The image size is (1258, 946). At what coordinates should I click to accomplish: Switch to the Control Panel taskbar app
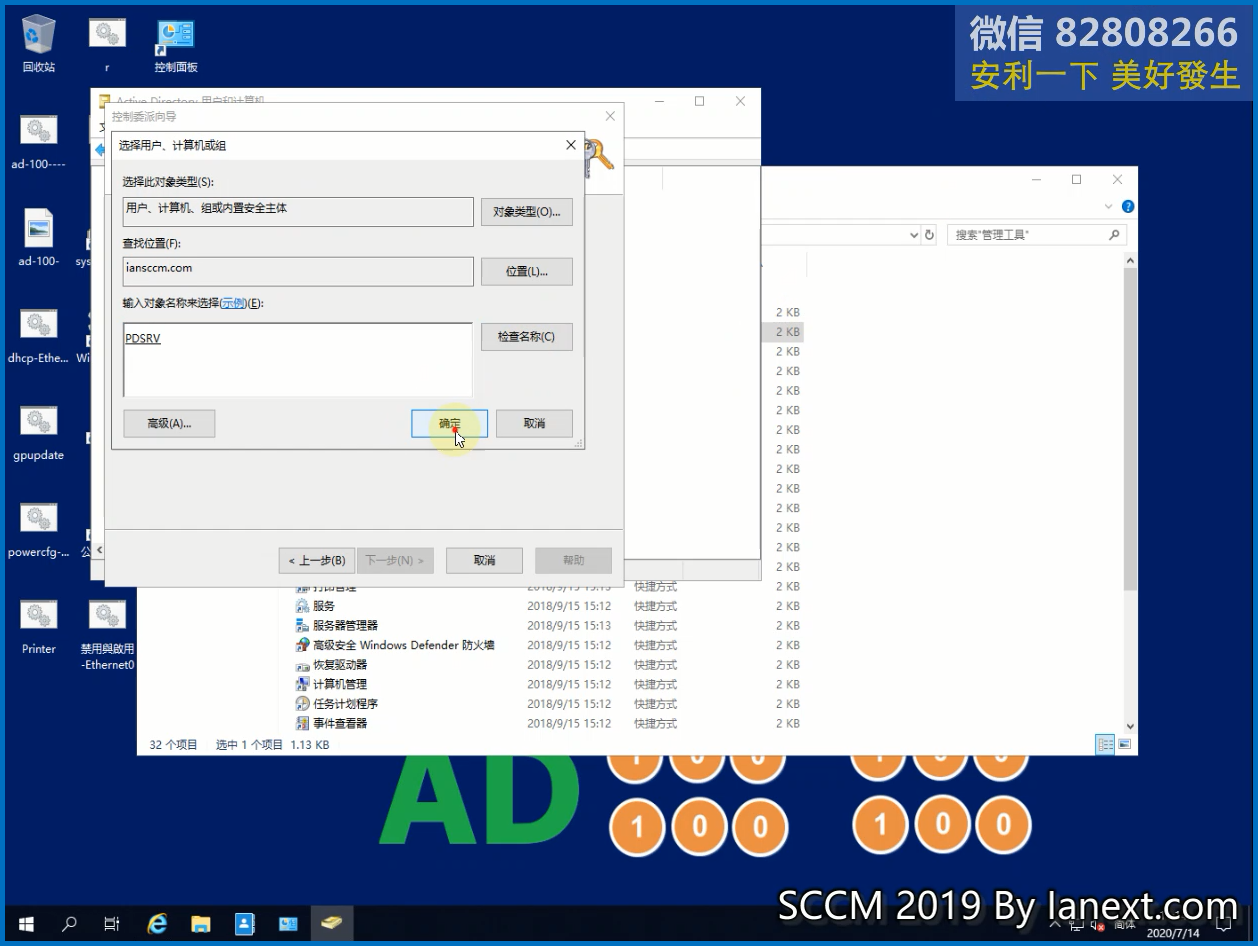[288, 923]
